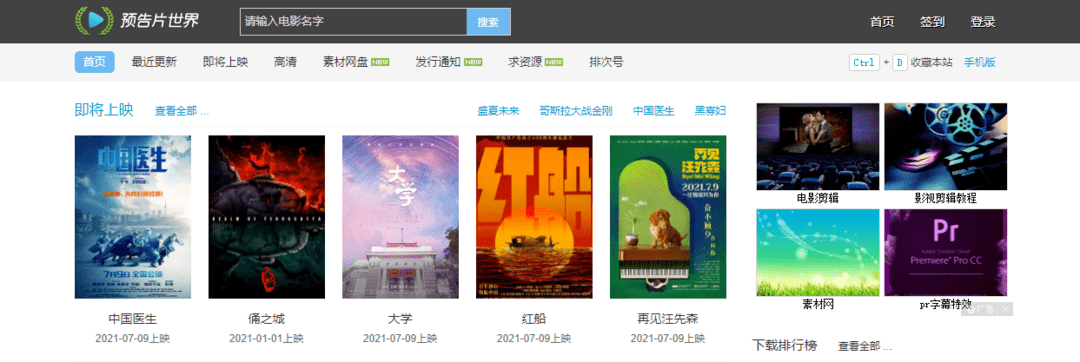Click the 影视剪辑教程 ad caption
1080x362 pixels.
coord(946,198)
